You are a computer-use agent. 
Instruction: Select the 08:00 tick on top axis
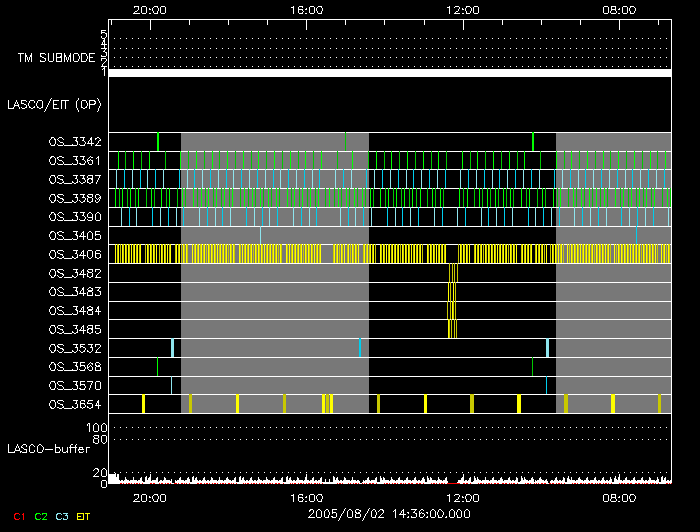(x=620, y=9)
